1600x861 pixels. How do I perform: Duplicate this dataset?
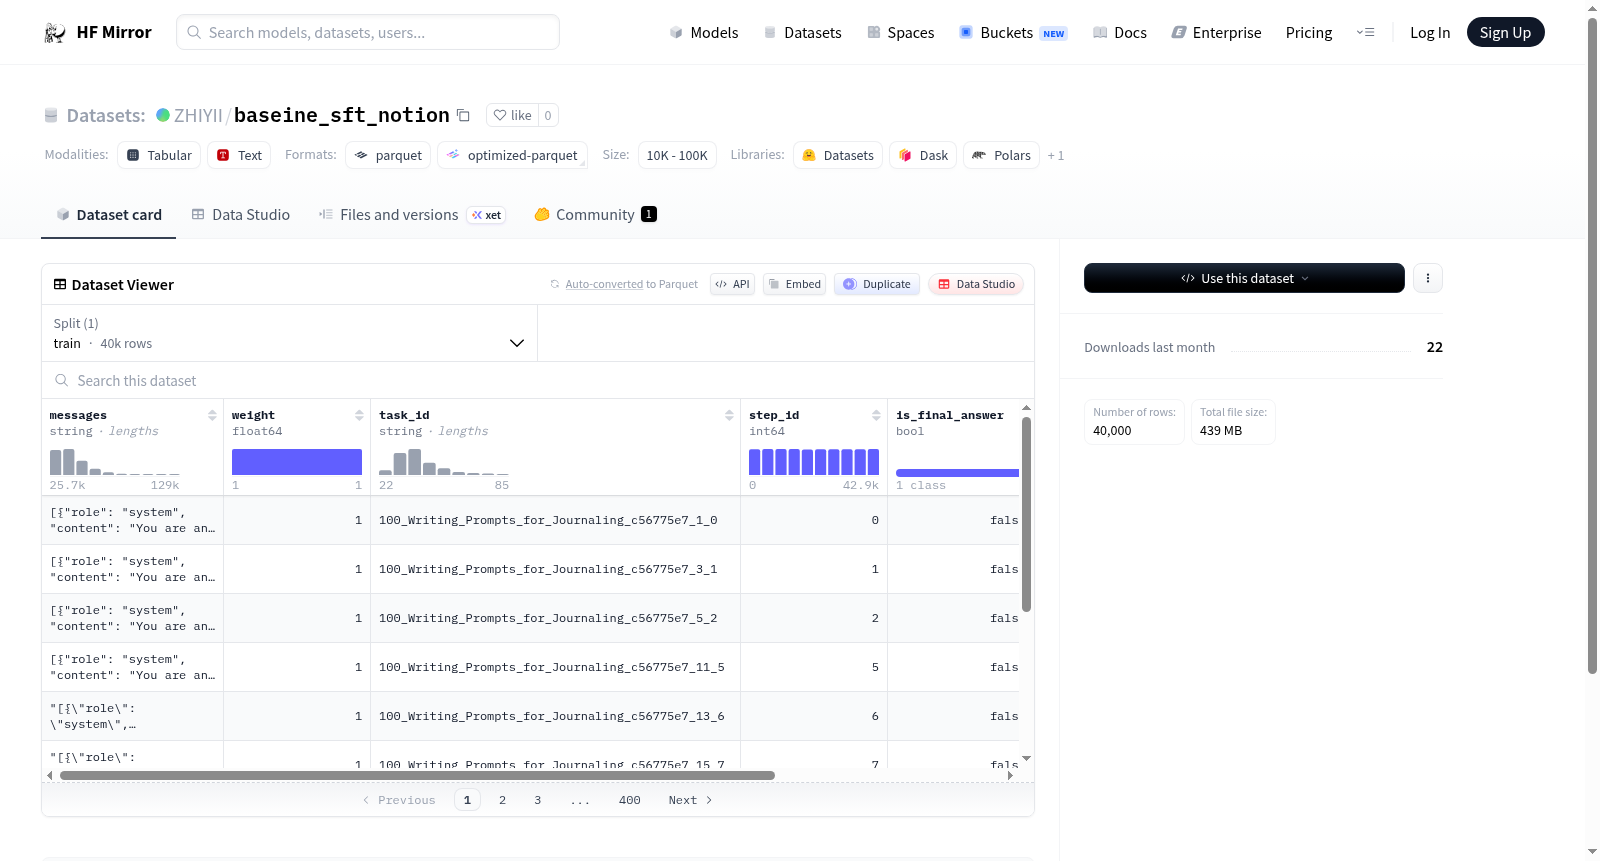tap(877, 284)
